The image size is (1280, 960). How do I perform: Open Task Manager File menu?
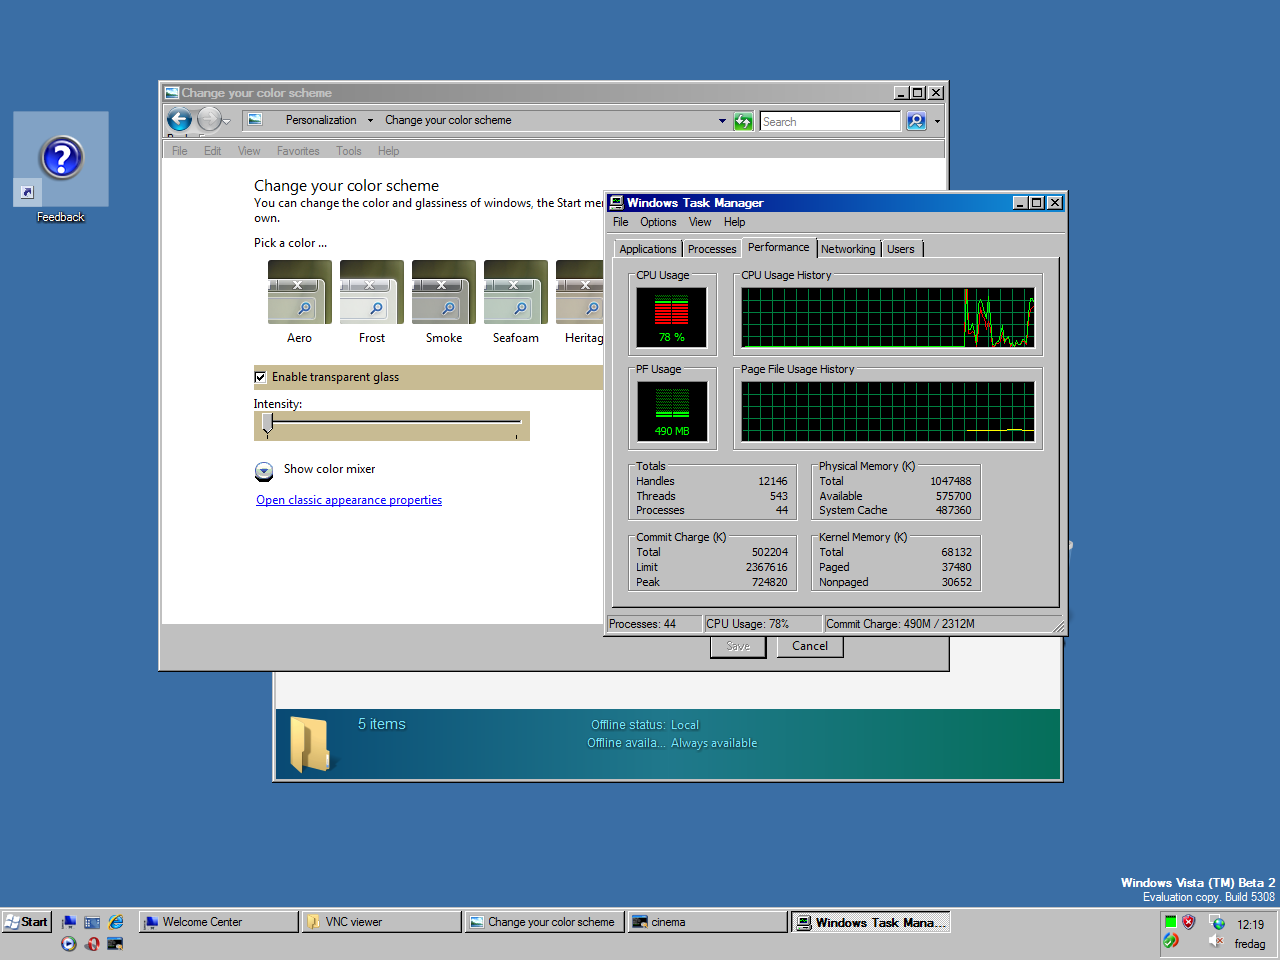point(621,222)
